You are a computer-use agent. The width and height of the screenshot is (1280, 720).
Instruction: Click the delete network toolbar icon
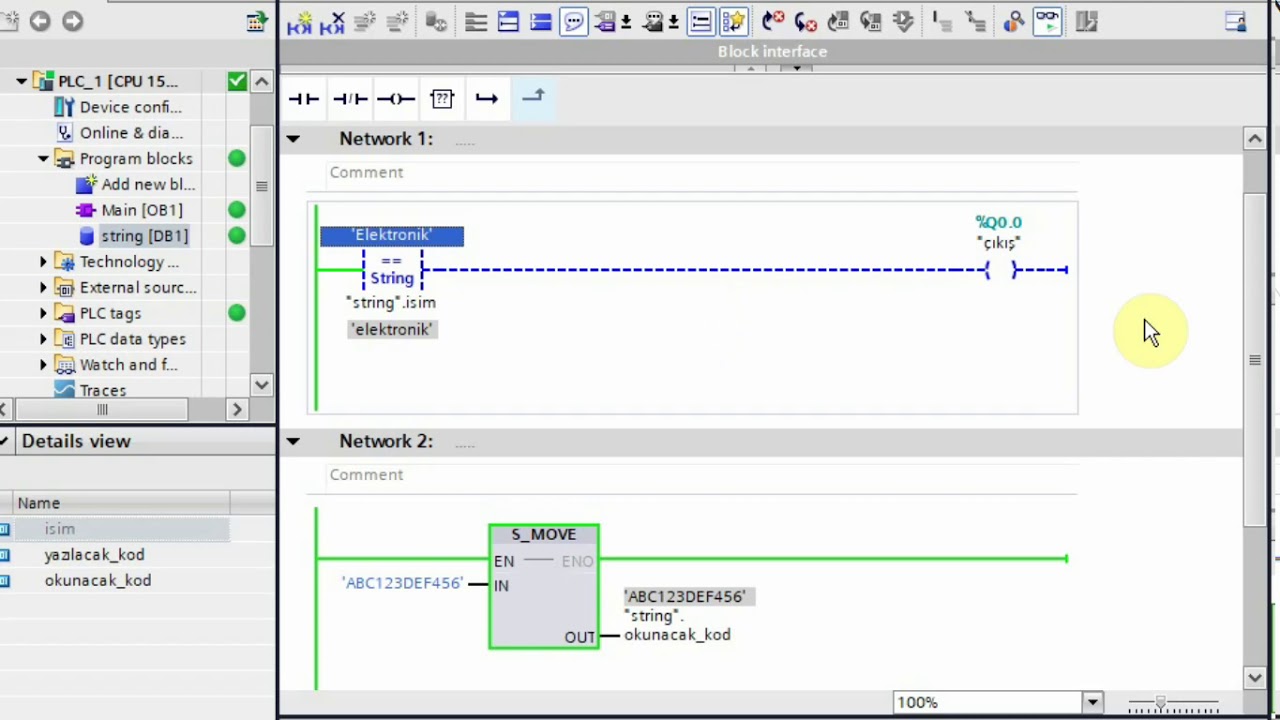point(332,21)
